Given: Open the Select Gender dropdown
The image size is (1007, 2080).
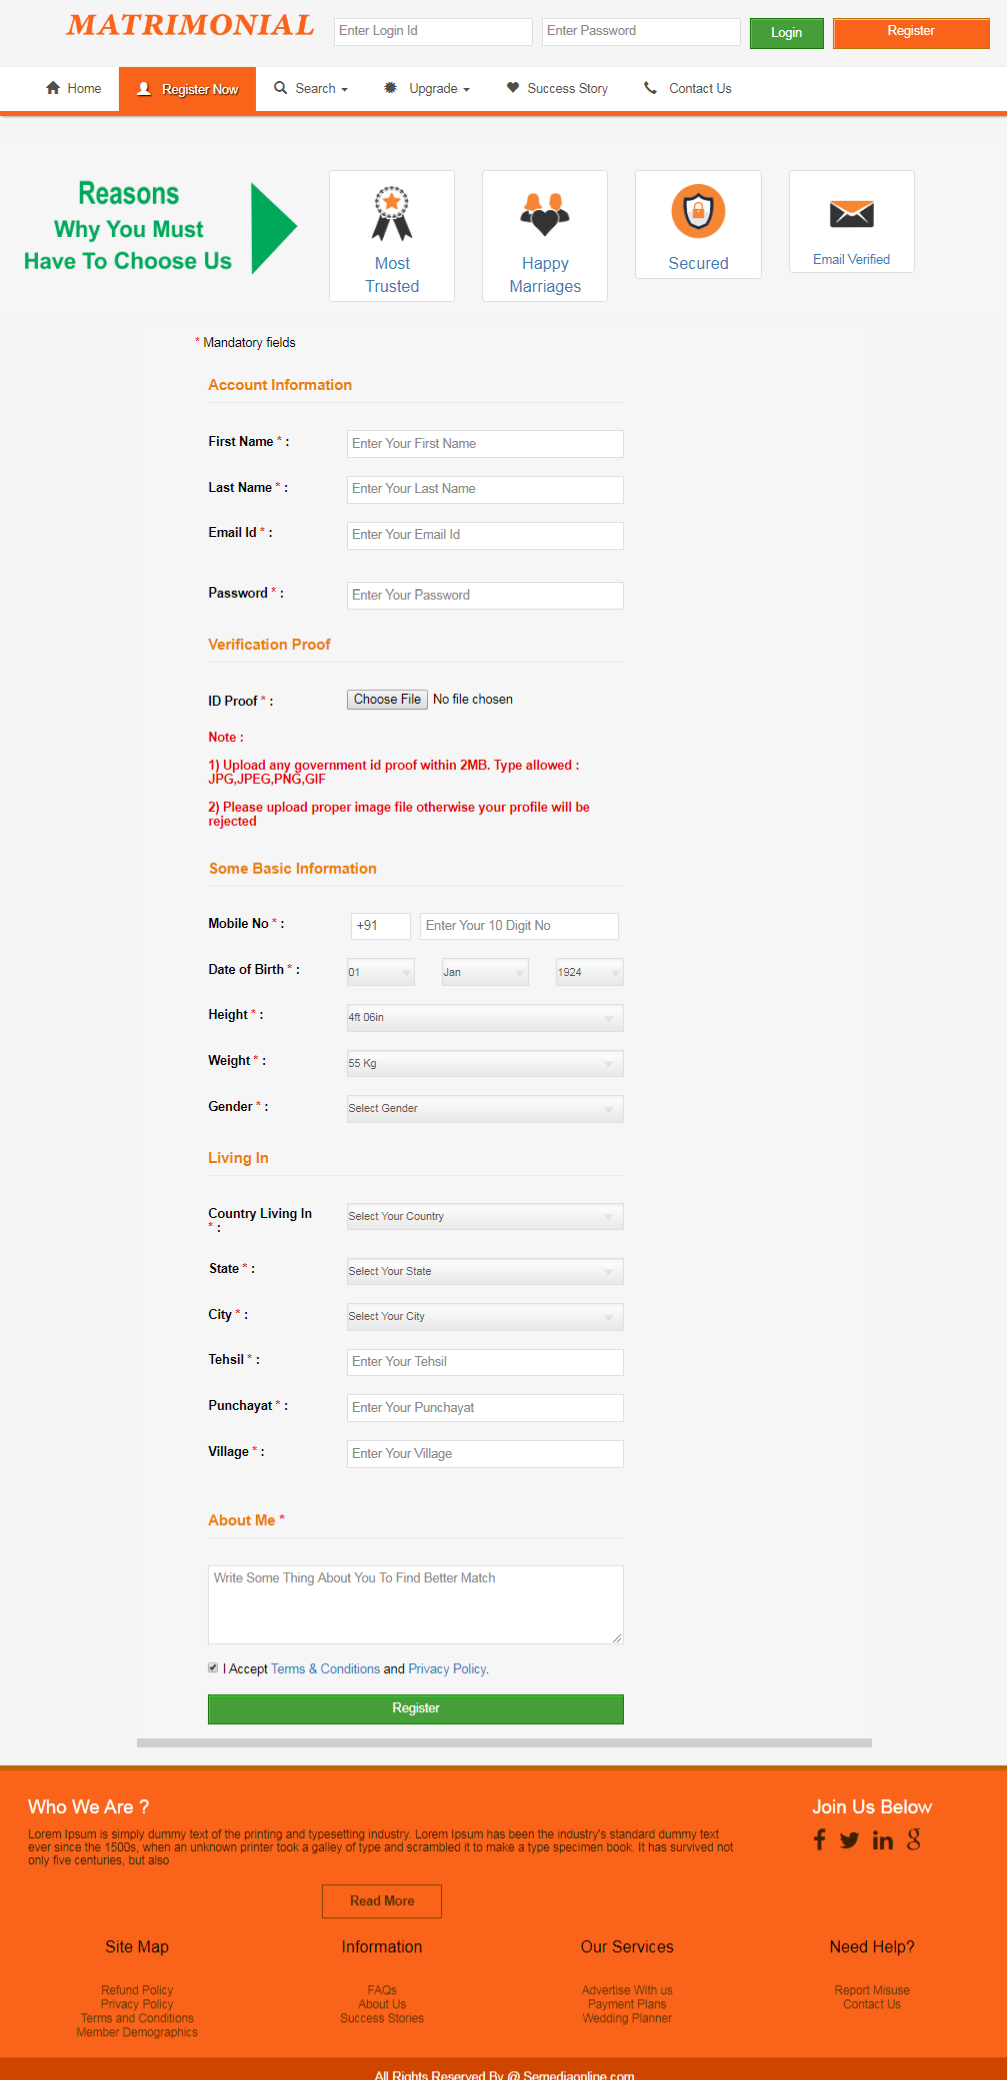Looking at the screenshot, I should click(x=485, y=1109).
